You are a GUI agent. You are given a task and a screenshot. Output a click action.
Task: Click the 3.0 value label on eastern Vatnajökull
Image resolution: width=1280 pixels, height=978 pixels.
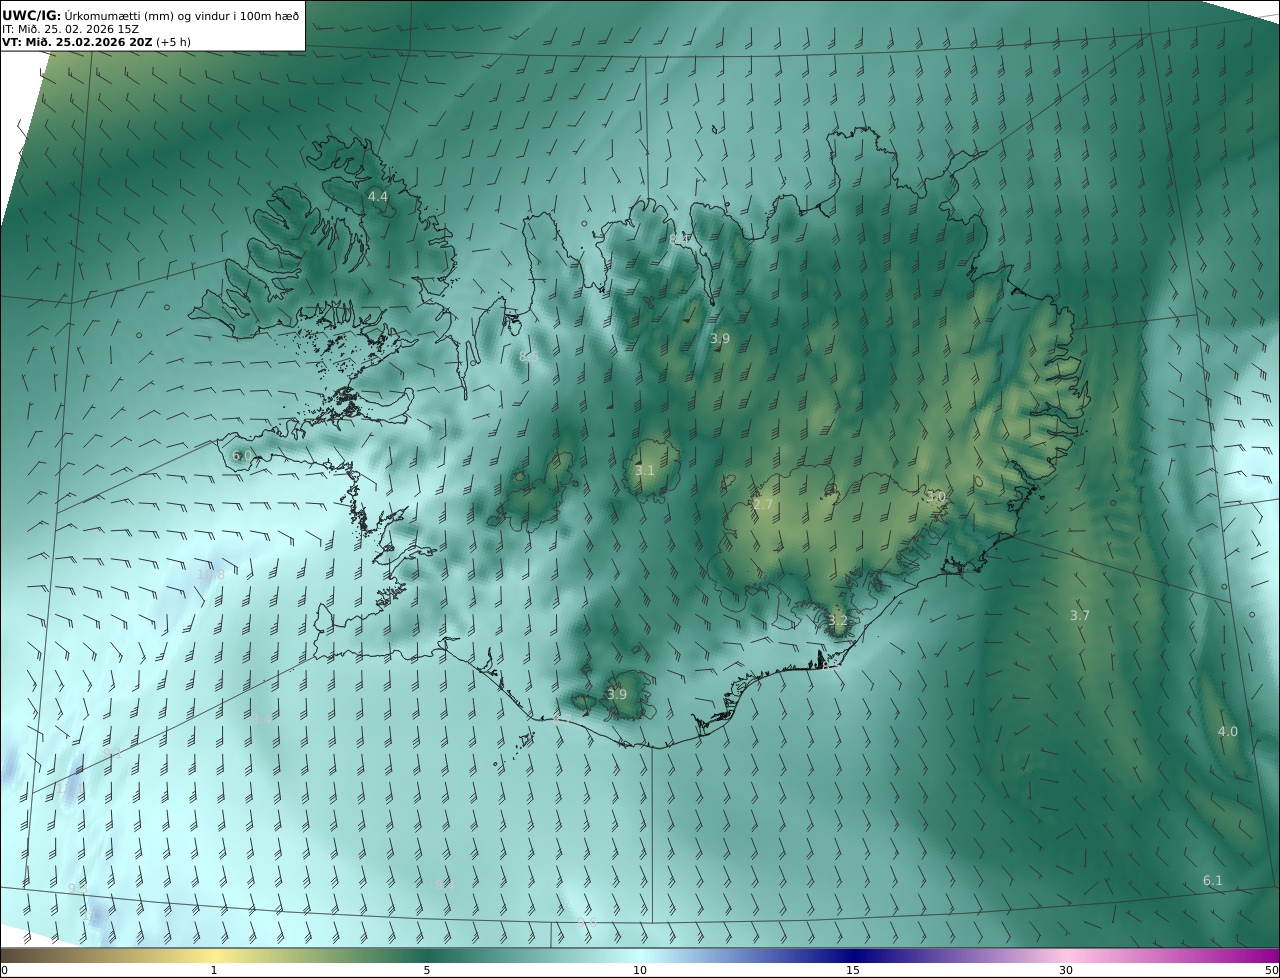[935, 496]
